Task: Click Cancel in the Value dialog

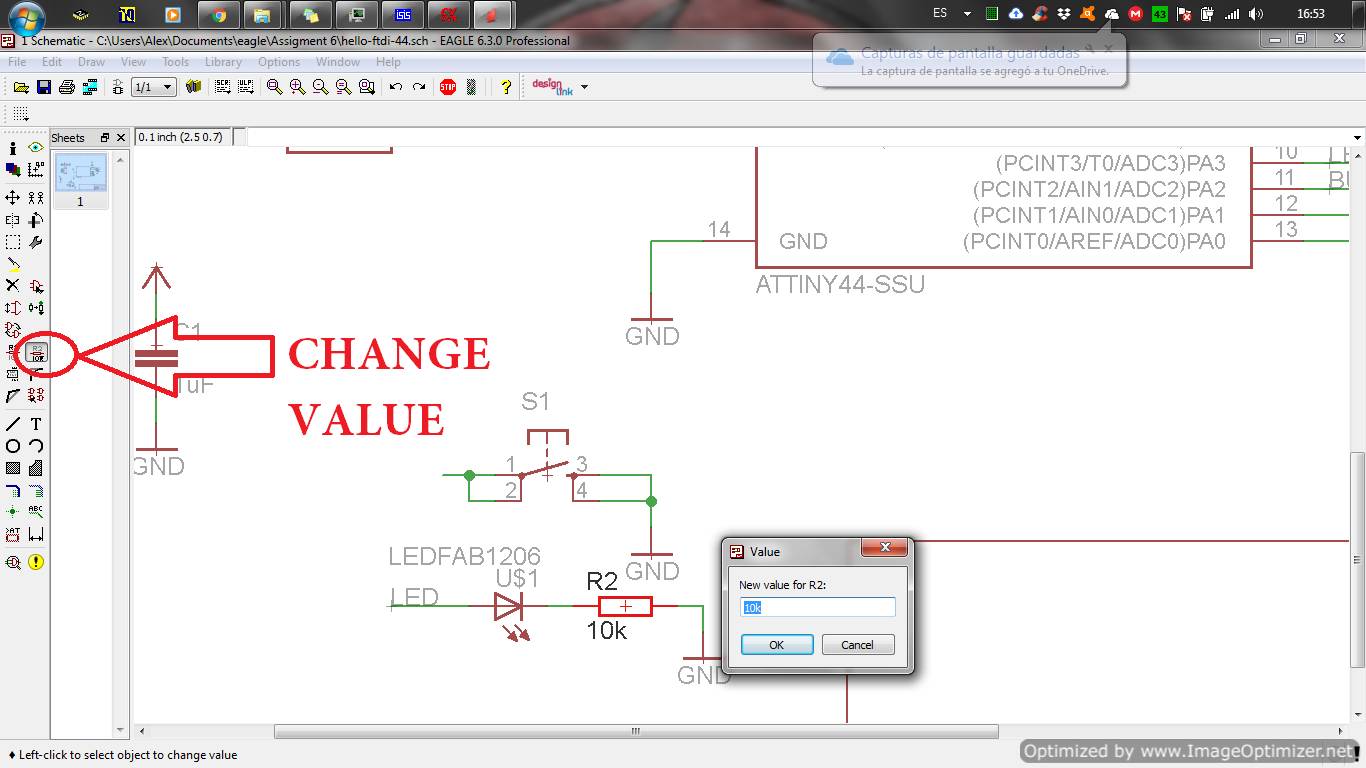Action: point(857,645)
